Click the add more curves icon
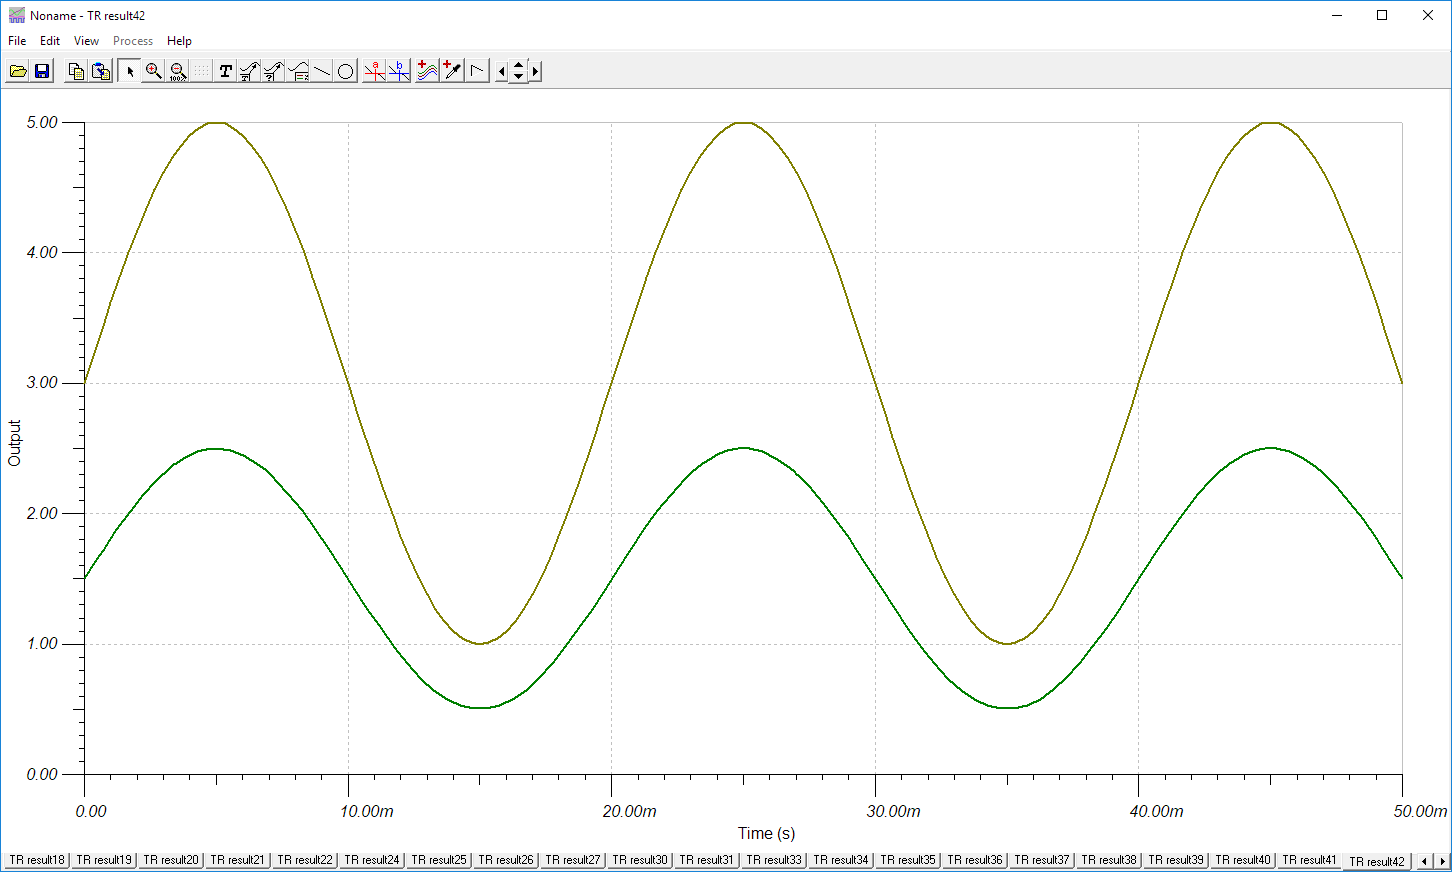Viewport: 1452px width, 872px height. point(427,71)
